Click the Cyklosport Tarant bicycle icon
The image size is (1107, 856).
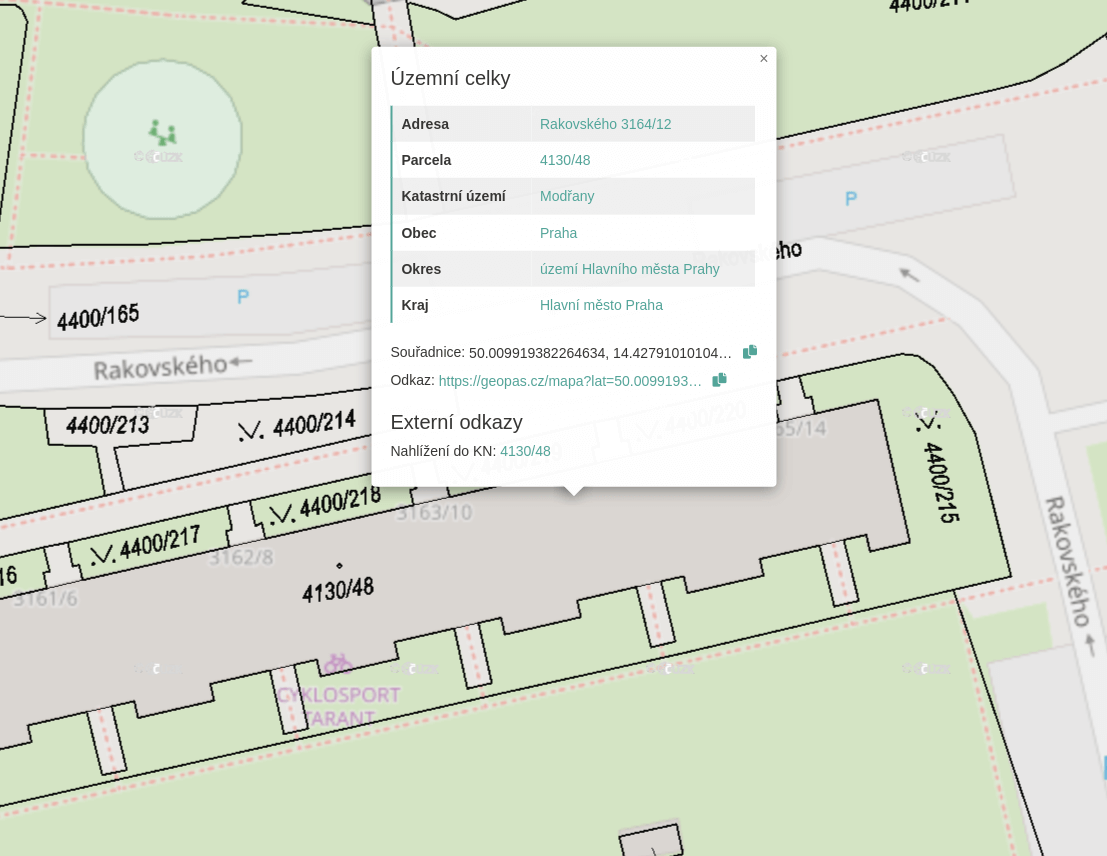[x=338, y=664]
